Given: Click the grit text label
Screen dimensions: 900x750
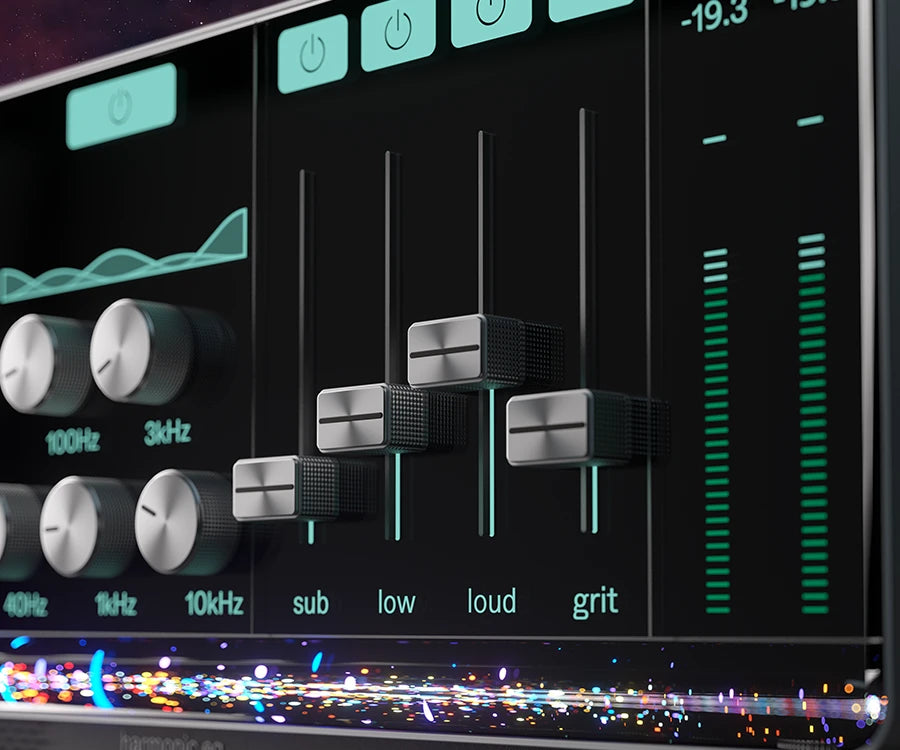Looking at the screenshot, I should coord(595,602).
